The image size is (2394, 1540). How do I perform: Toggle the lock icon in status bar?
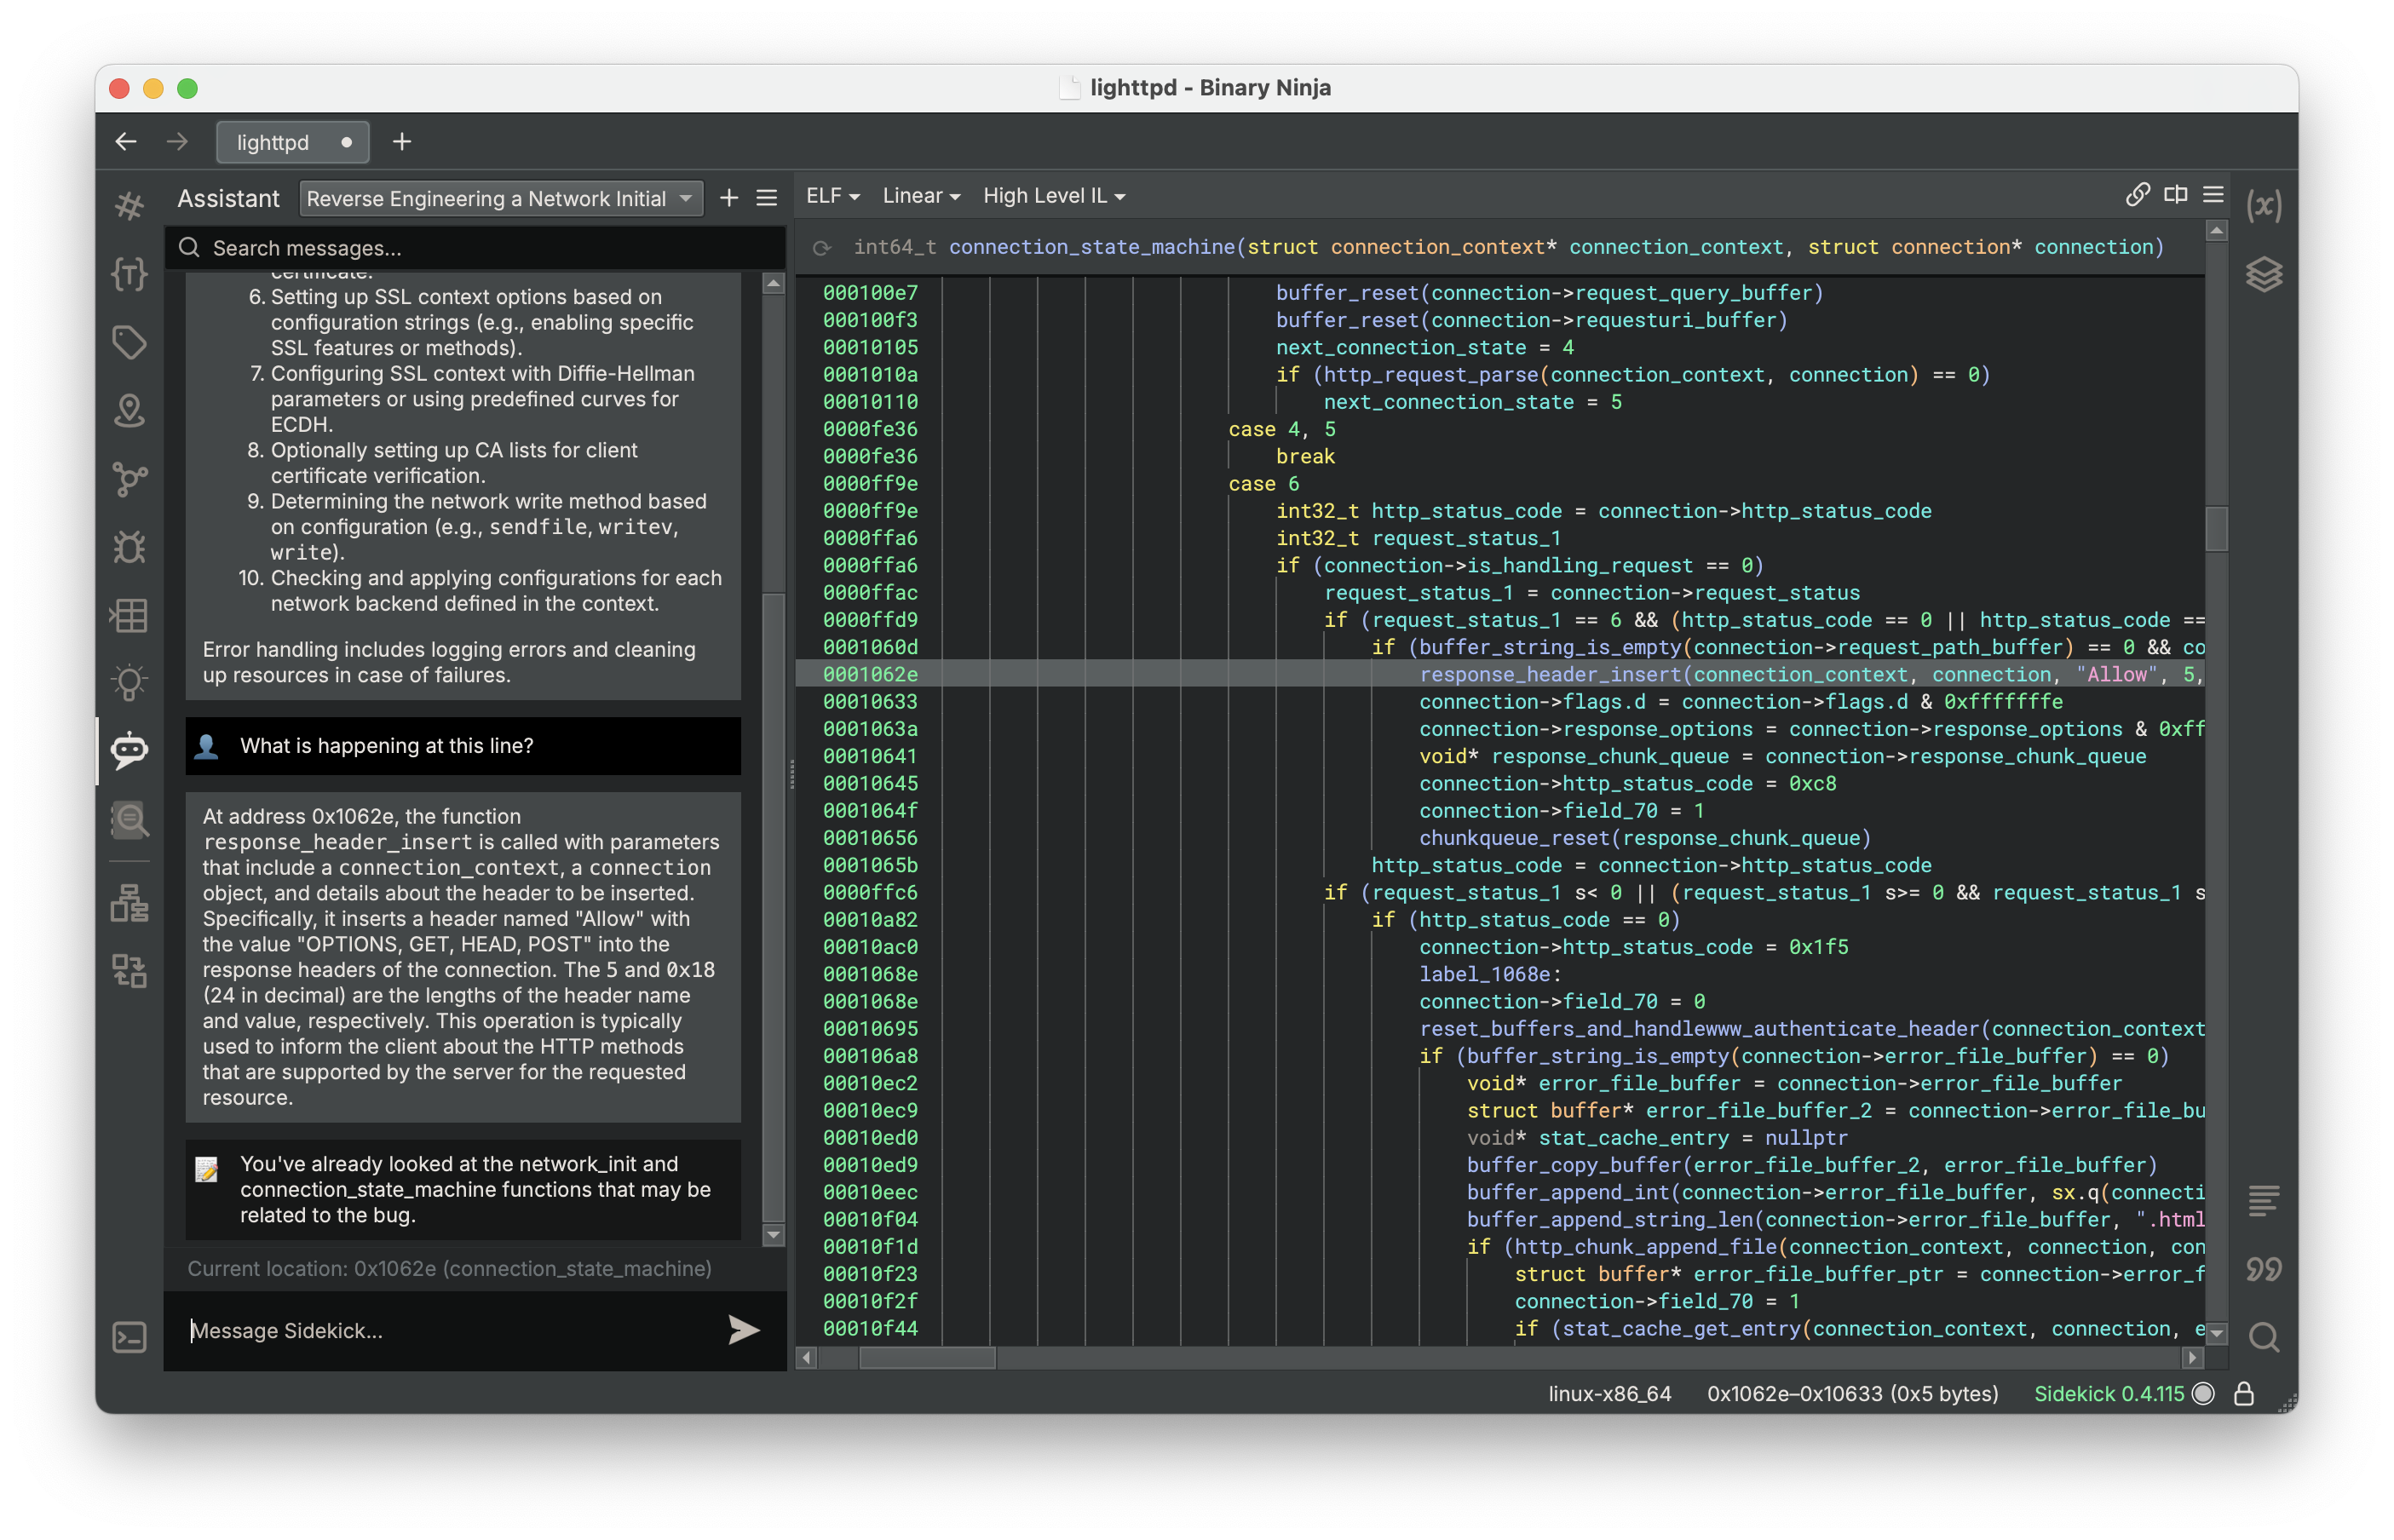[2243, 1394]
